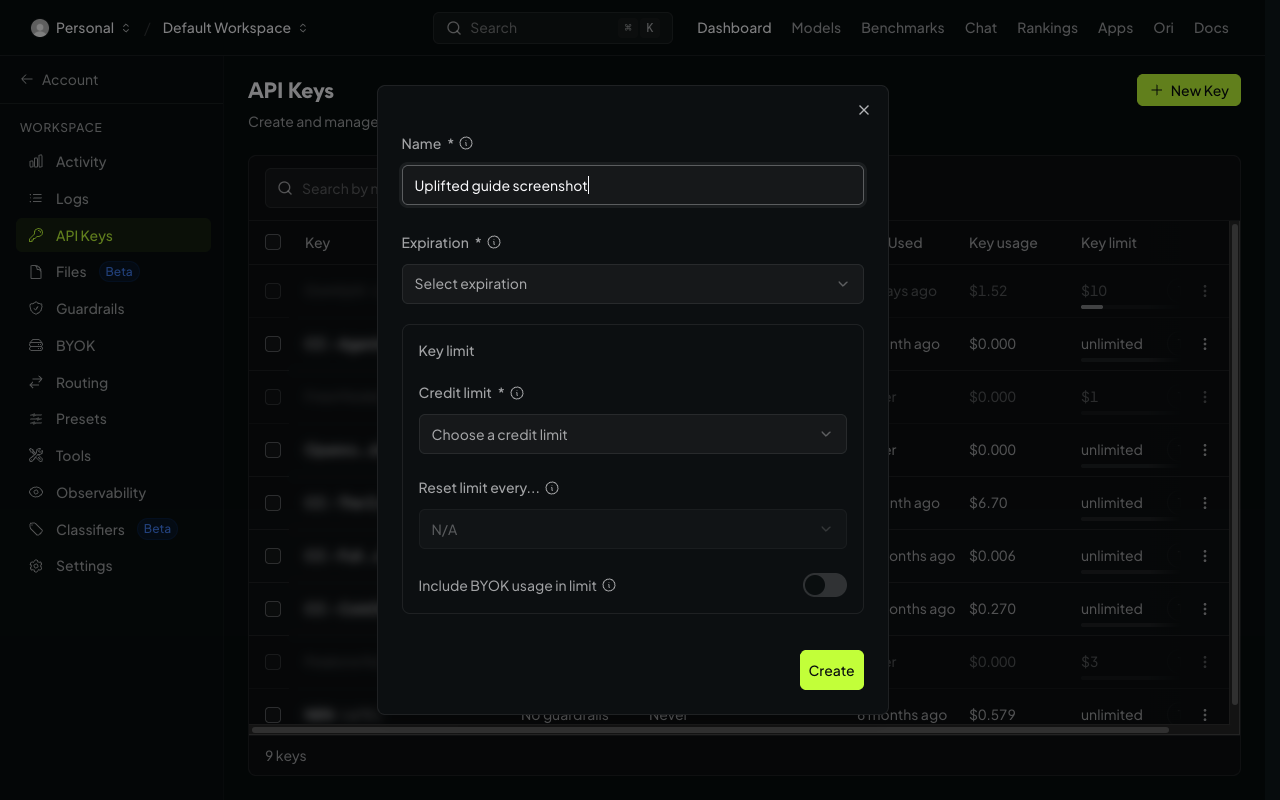Screen dimensions: 1280x800
Task: Open the BYOK sidebar item
Action: [x=114, y=346]
